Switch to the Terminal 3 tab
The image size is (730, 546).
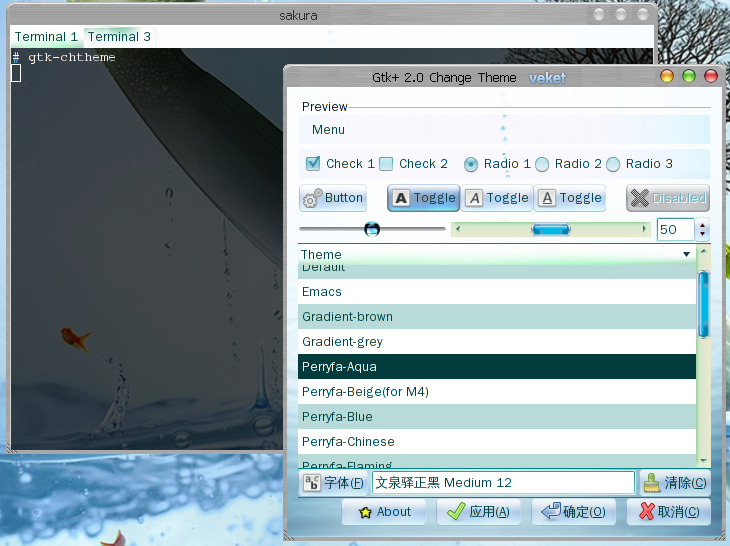coord(119,37)
